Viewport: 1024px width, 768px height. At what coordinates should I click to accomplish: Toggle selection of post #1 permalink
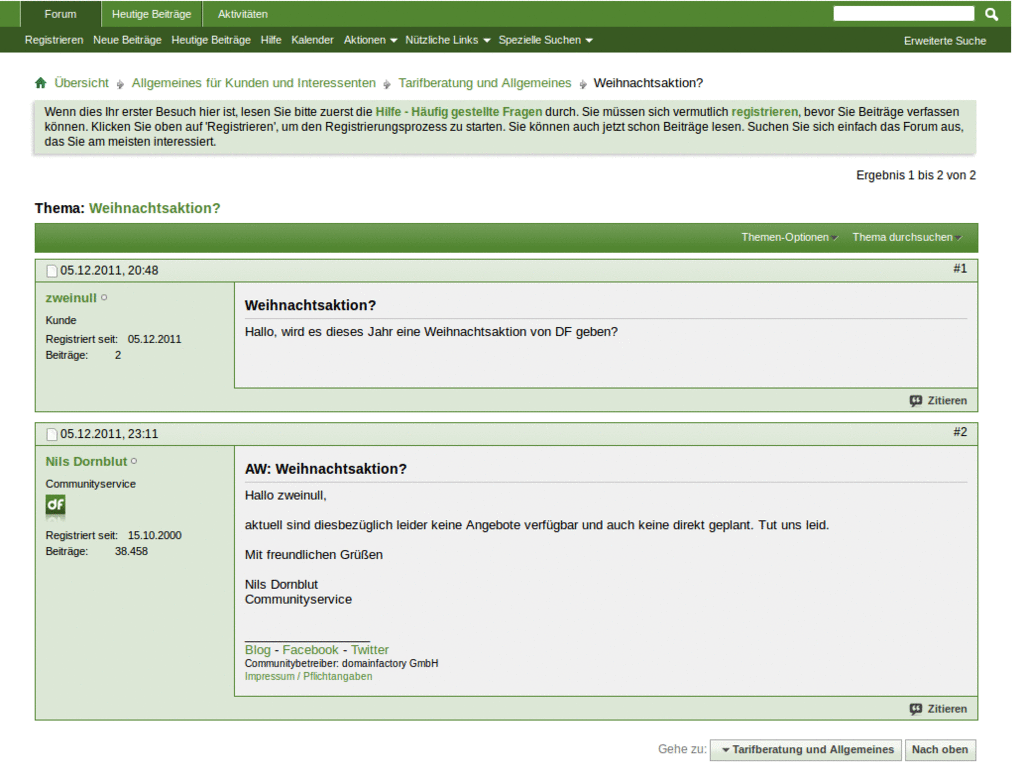point(960,268)
